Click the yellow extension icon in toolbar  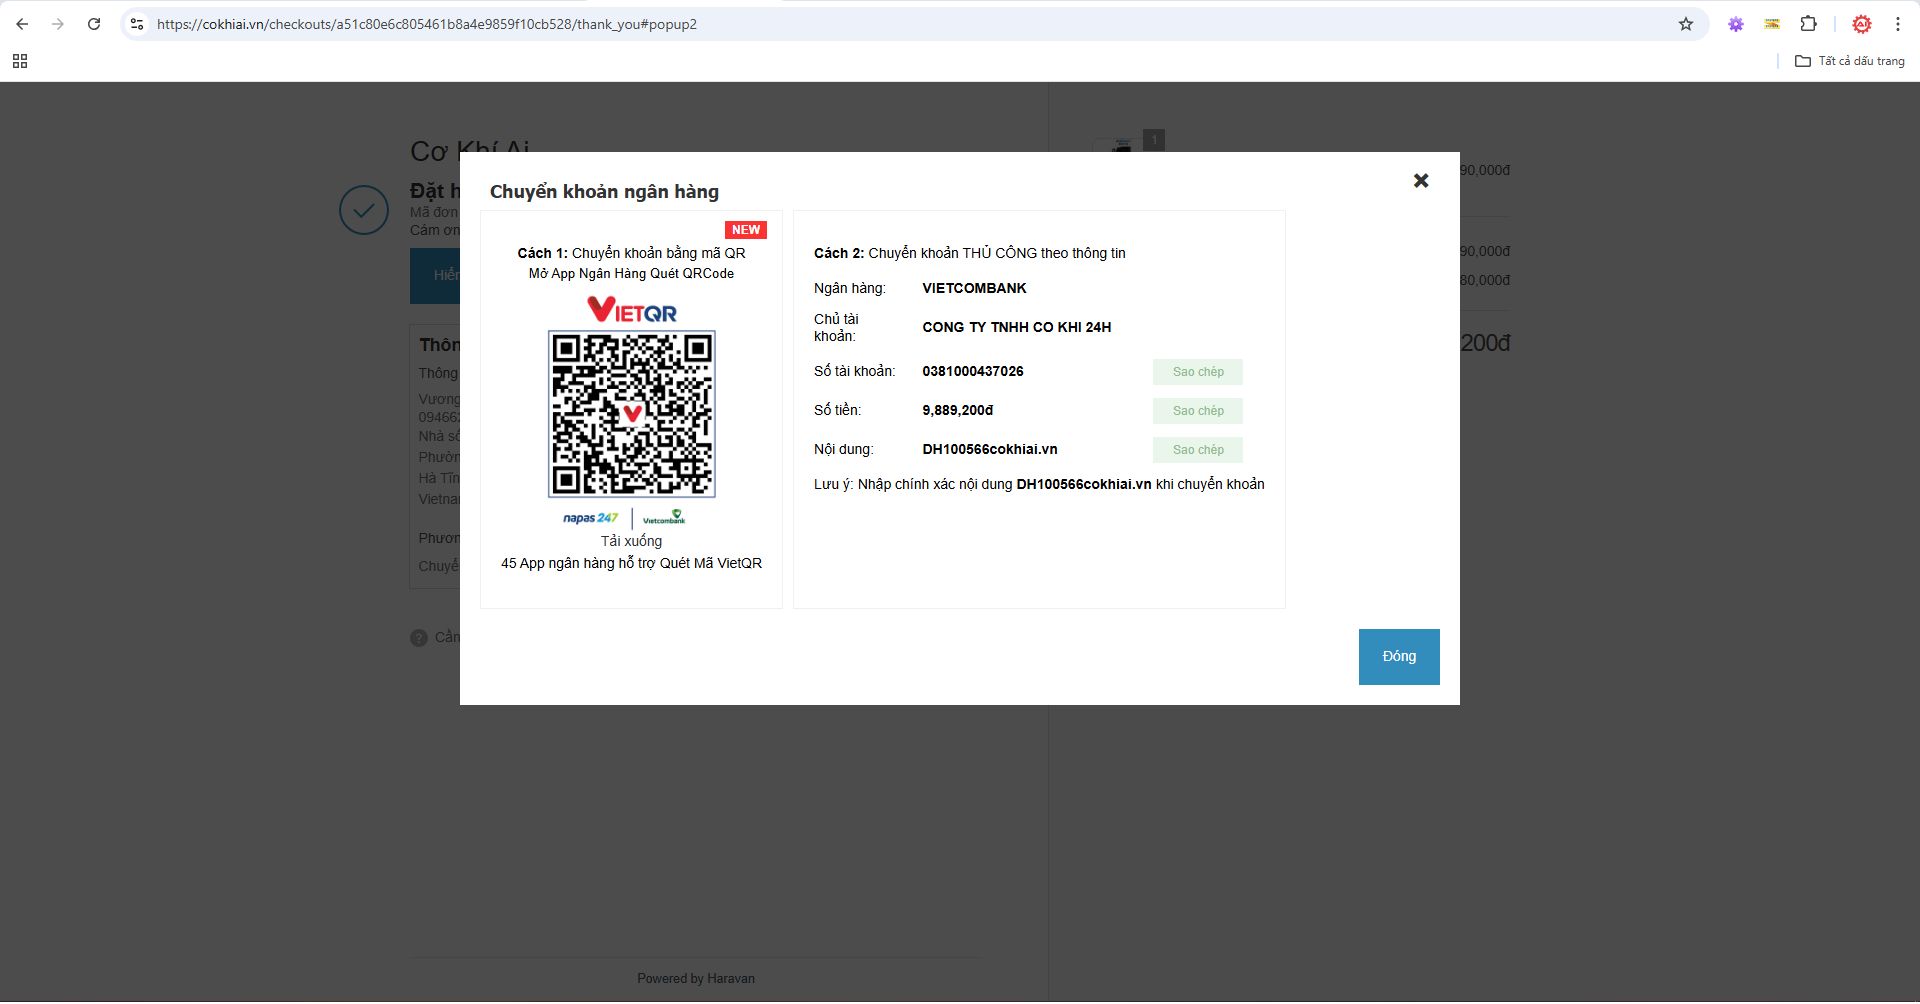click(1772, 24)
